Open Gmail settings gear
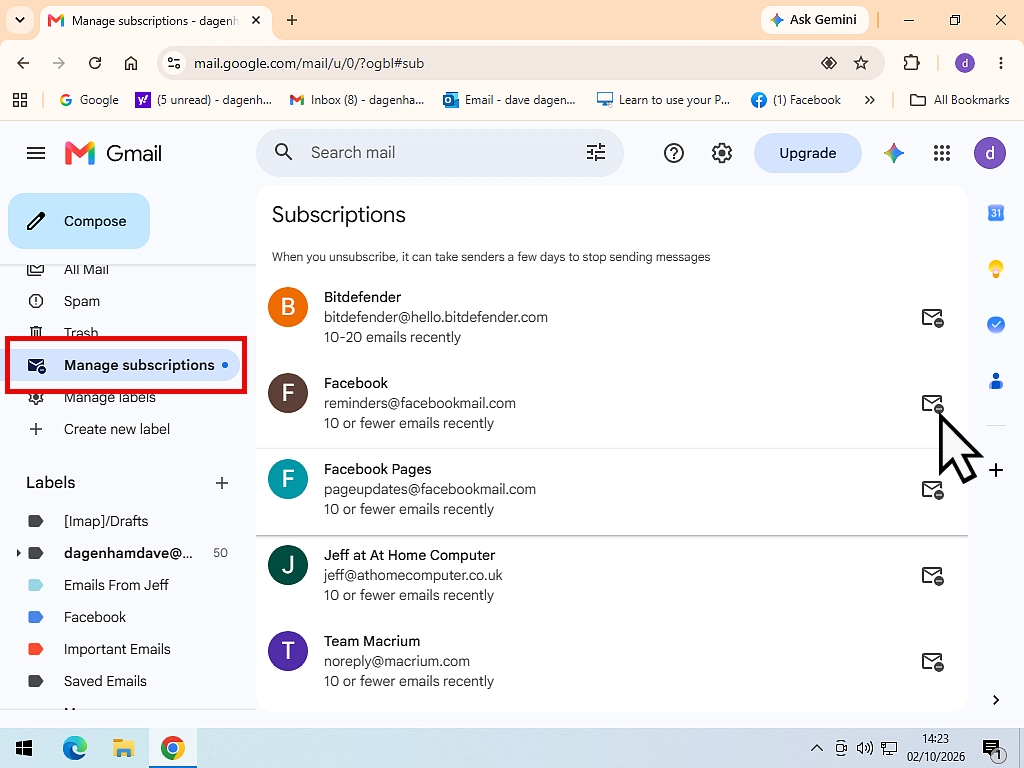1024x768 pixels. [x=722, y=153]
